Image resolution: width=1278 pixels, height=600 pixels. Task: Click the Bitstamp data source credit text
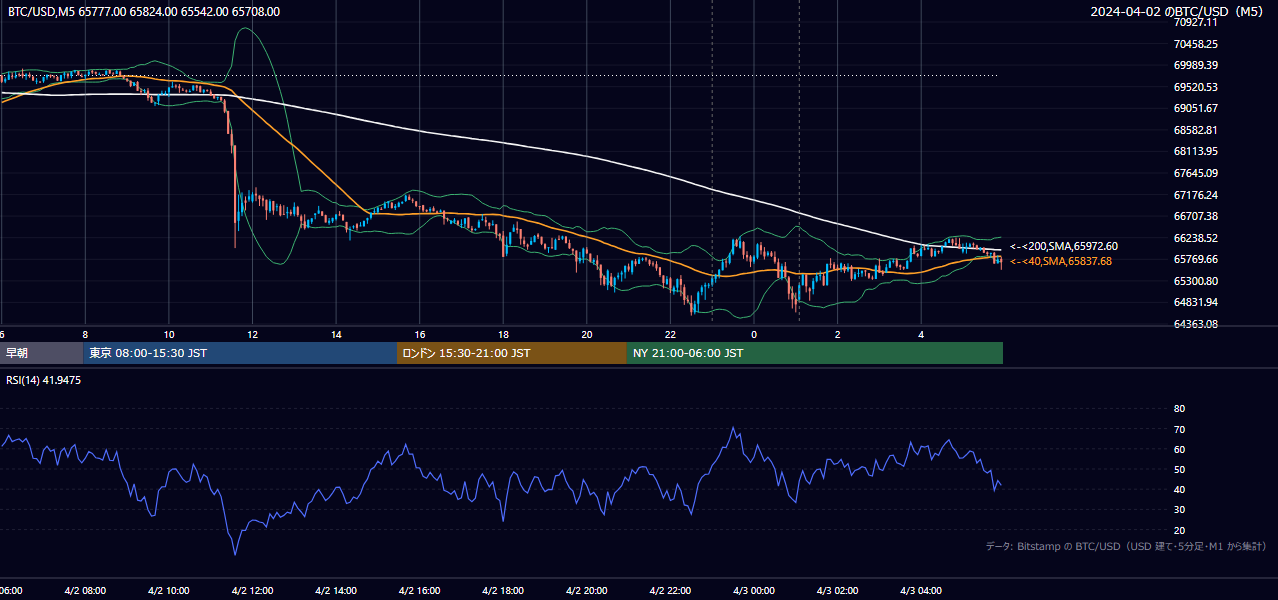pyautogui.click(x=1126, y=546)
